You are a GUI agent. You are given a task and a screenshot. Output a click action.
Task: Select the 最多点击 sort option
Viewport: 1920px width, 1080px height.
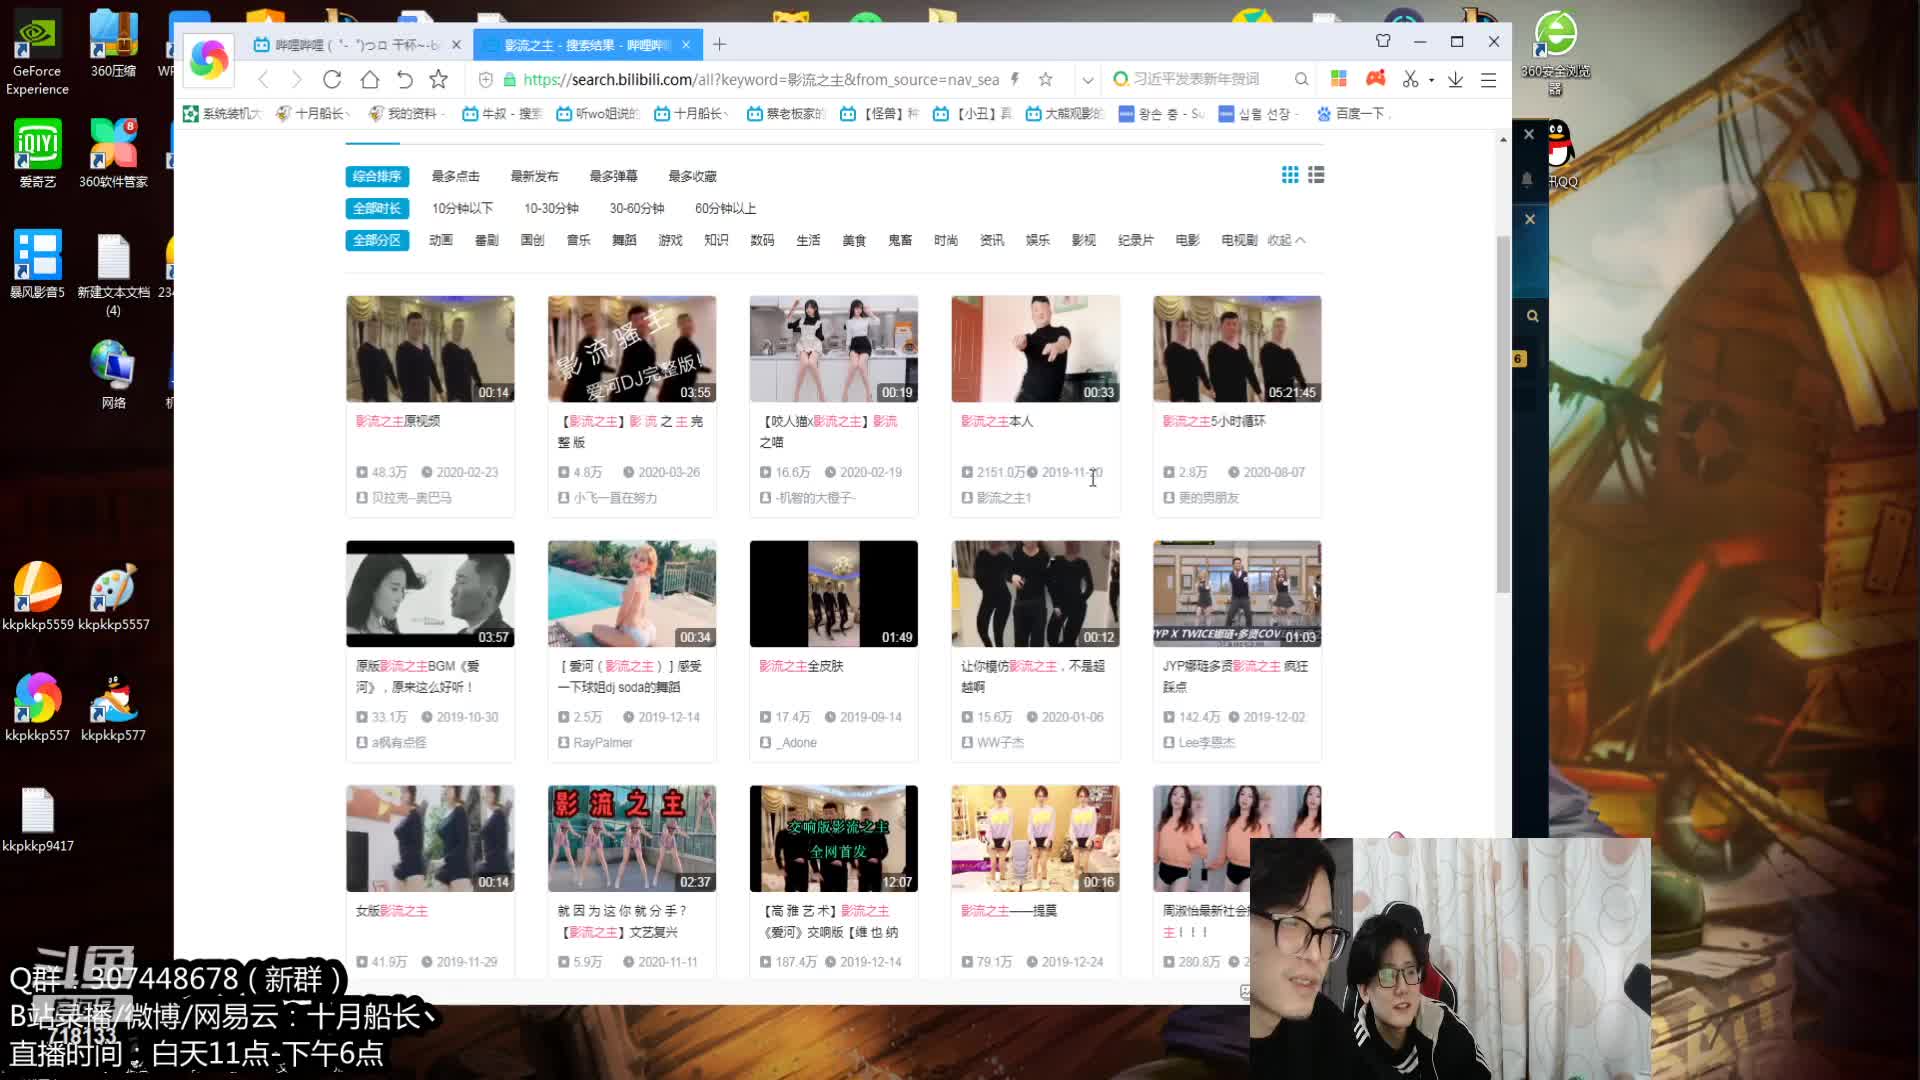click(455, 176)
